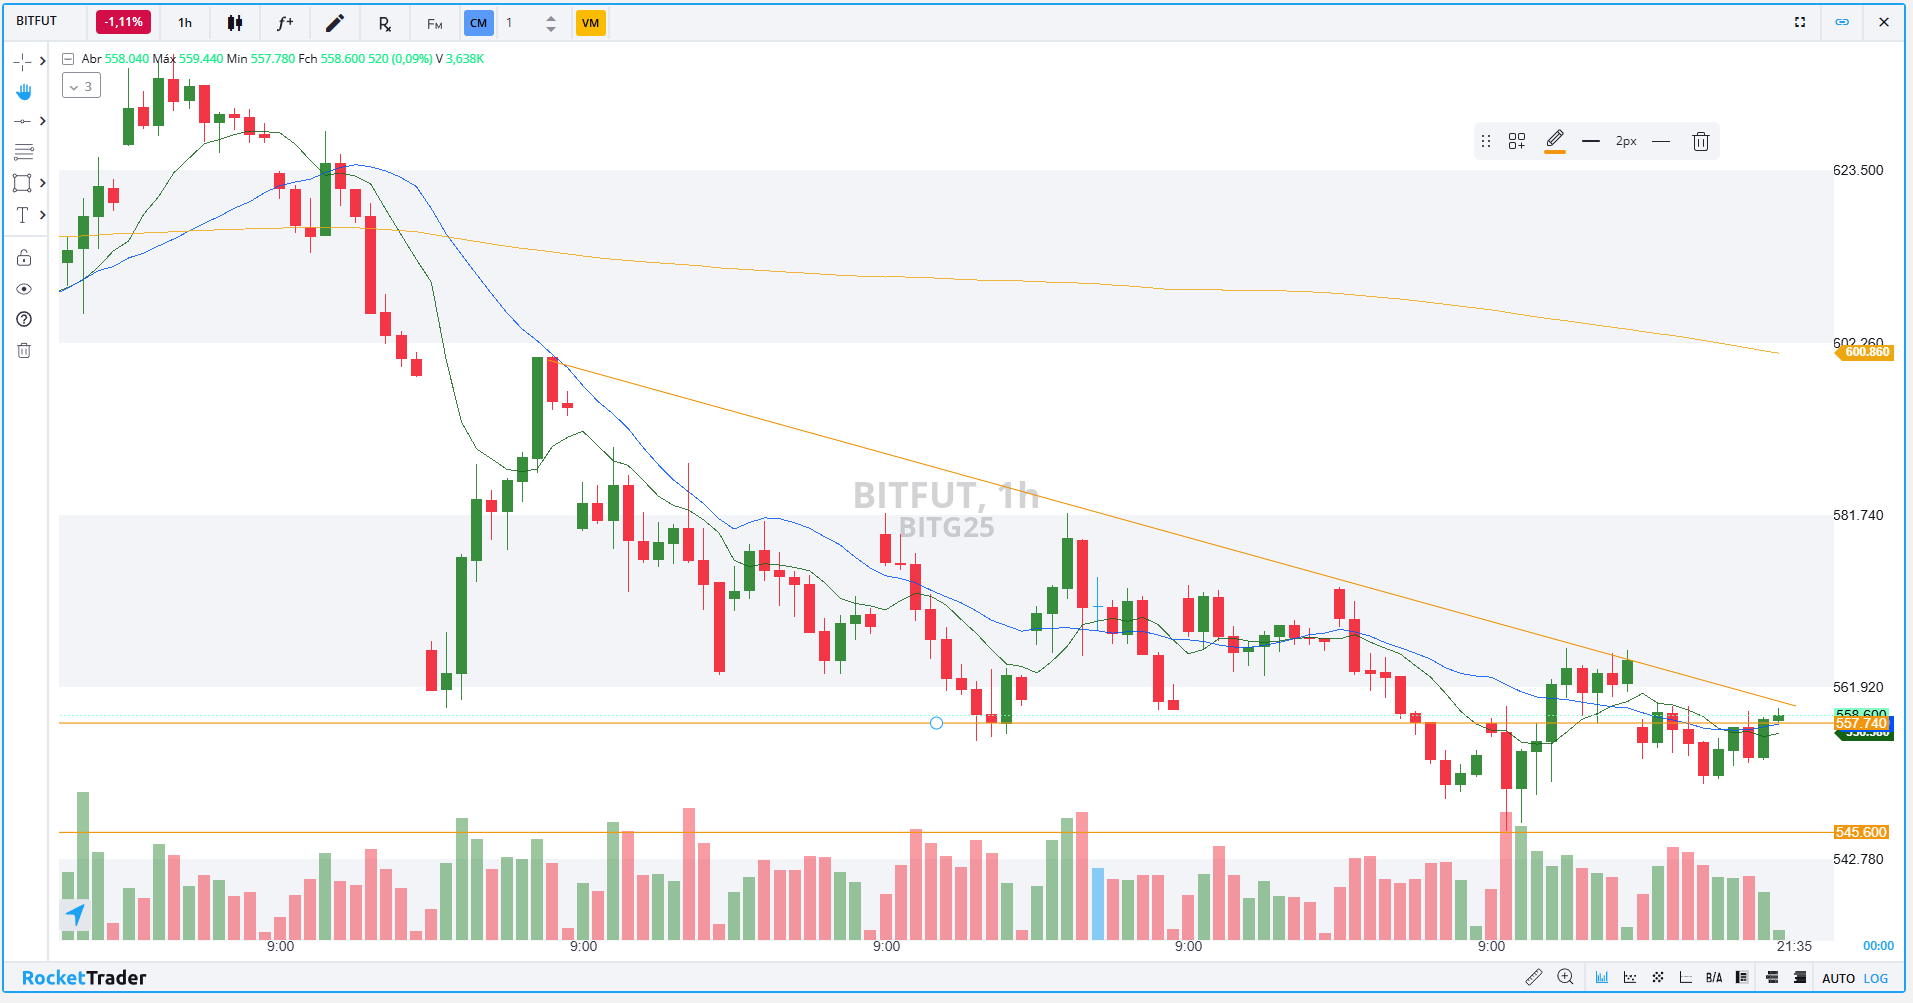The height and width of the screenshot is (1003, 1913).
Task: Open the indicators (f+) menu
Action: click(x=284, y=22)
